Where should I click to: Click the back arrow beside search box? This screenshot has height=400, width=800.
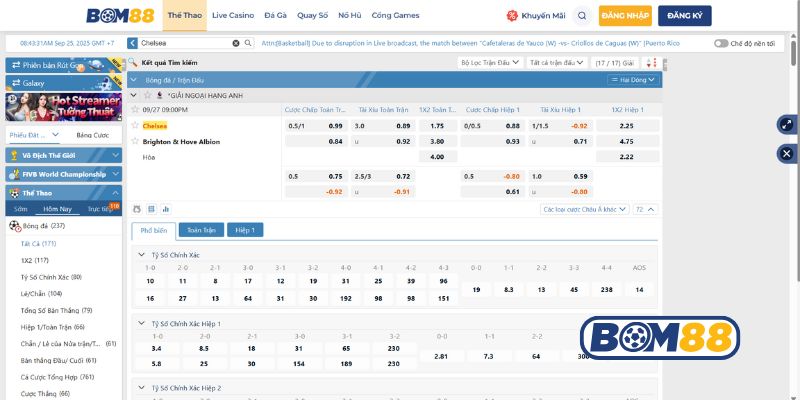pyautogui.click(x=133, y=43)
